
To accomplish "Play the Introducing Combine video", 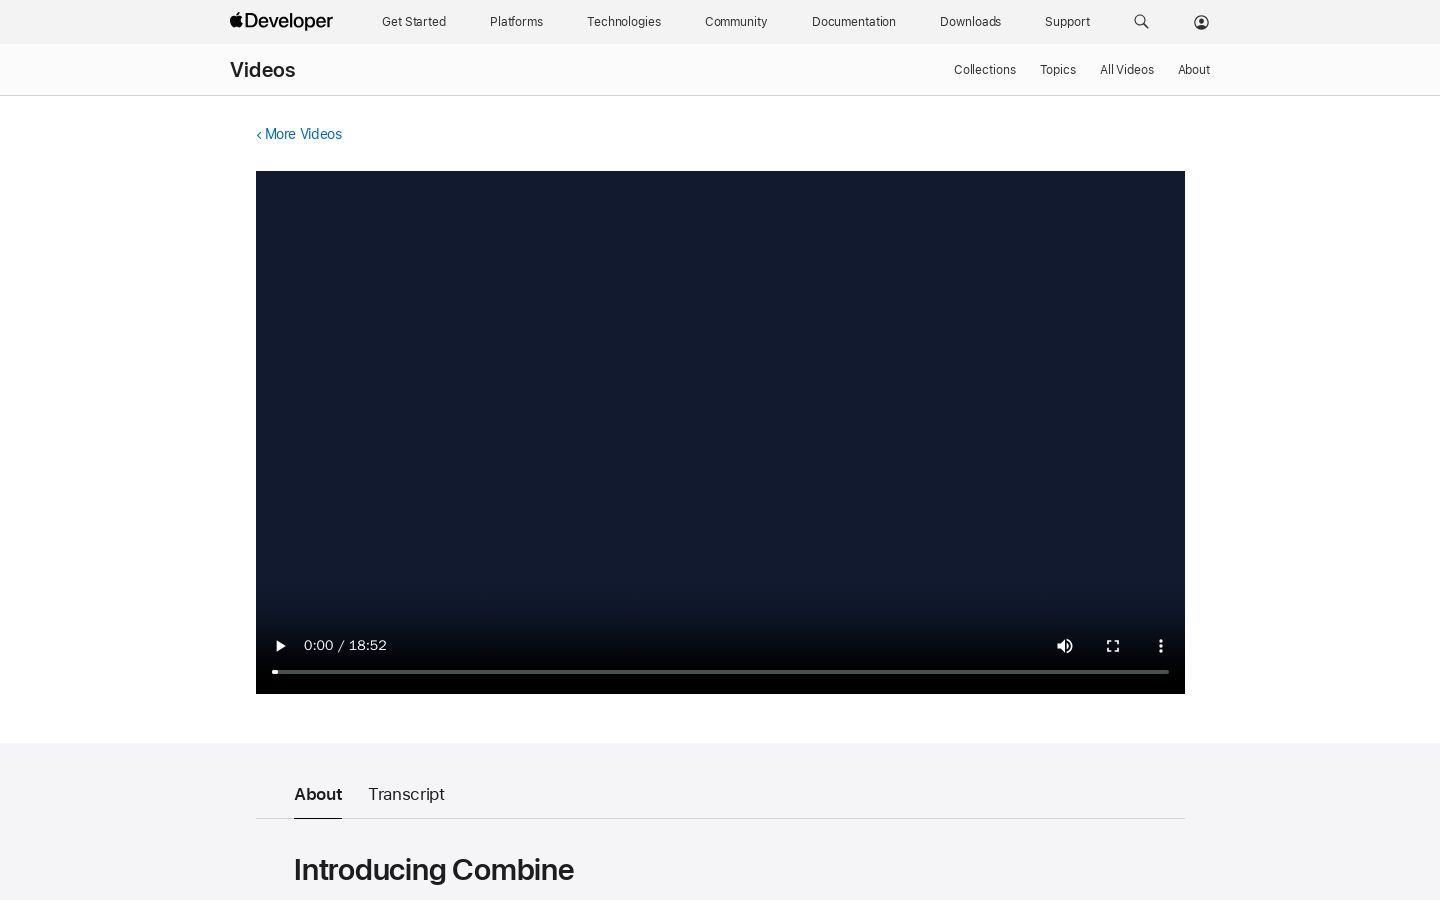I will click(x=280, y=646).
